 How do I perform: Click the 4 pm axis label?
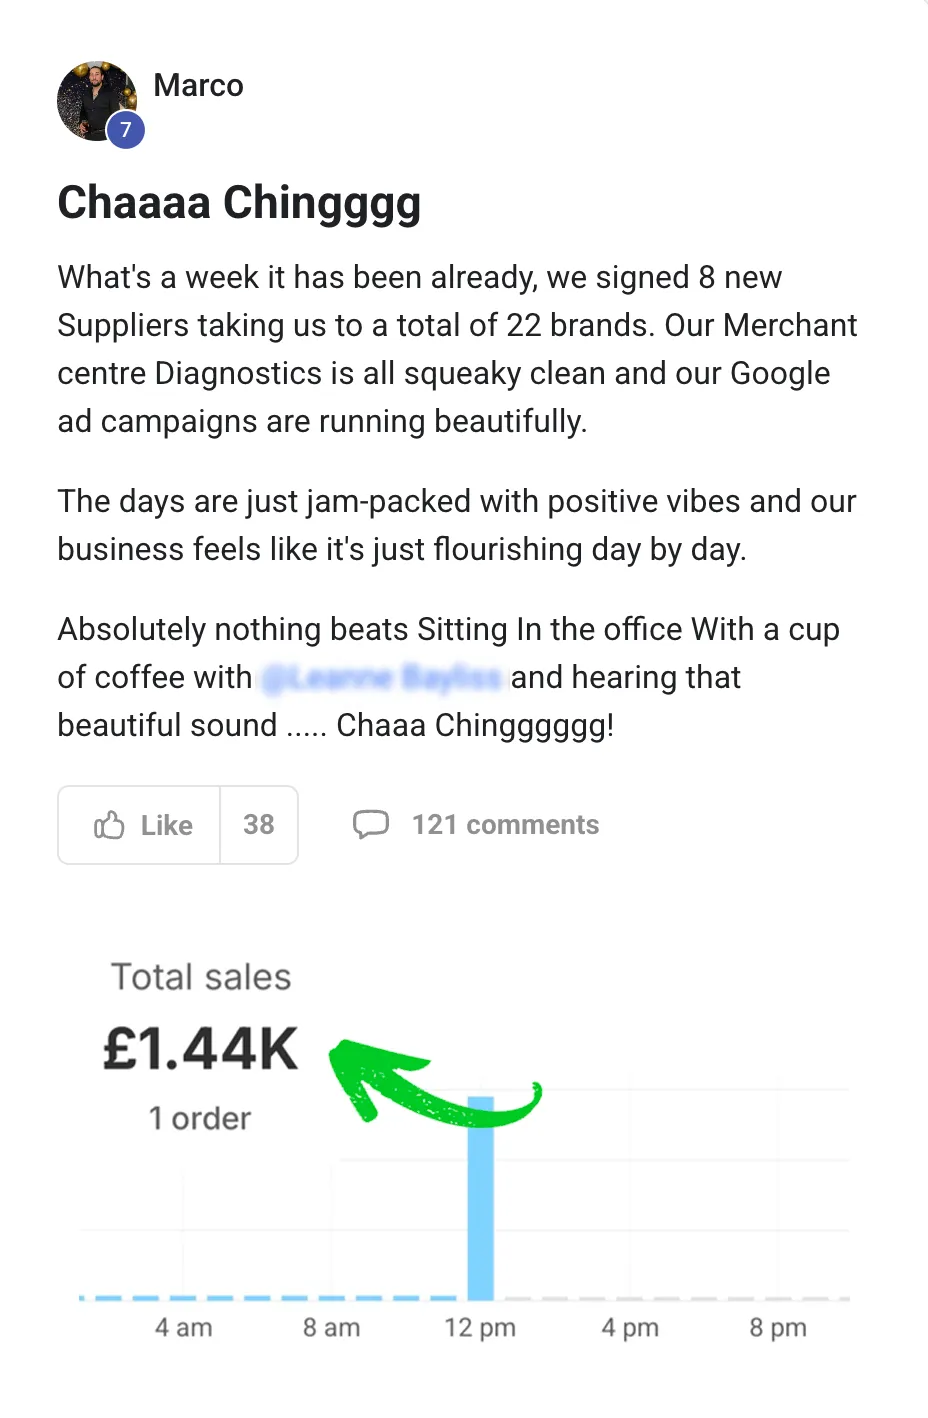click(x=629, y=1328)
